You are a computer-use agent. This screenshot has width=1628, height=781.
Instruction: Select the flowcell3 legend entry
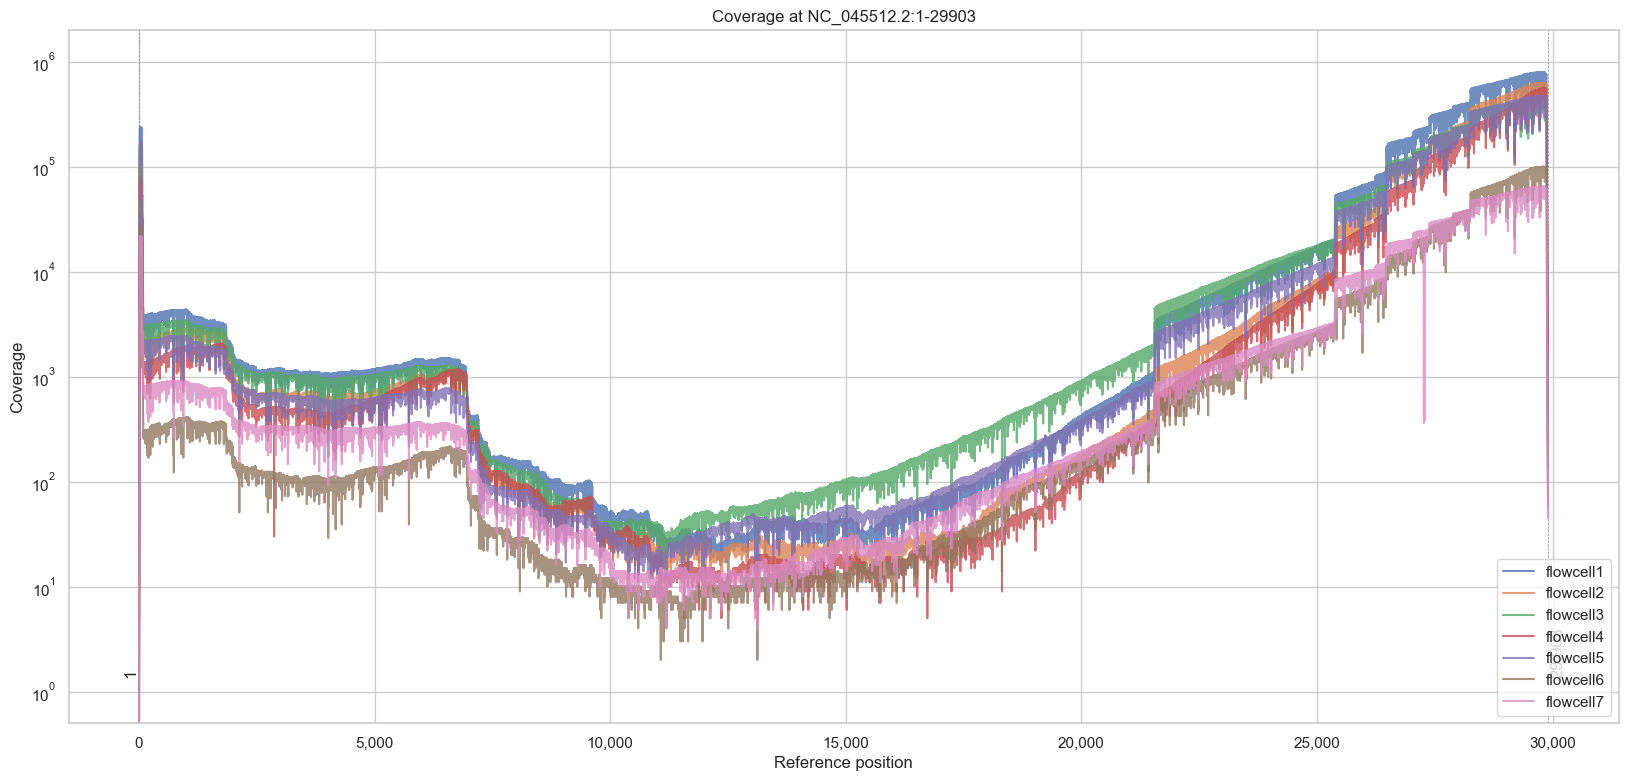pos(1552,615)
